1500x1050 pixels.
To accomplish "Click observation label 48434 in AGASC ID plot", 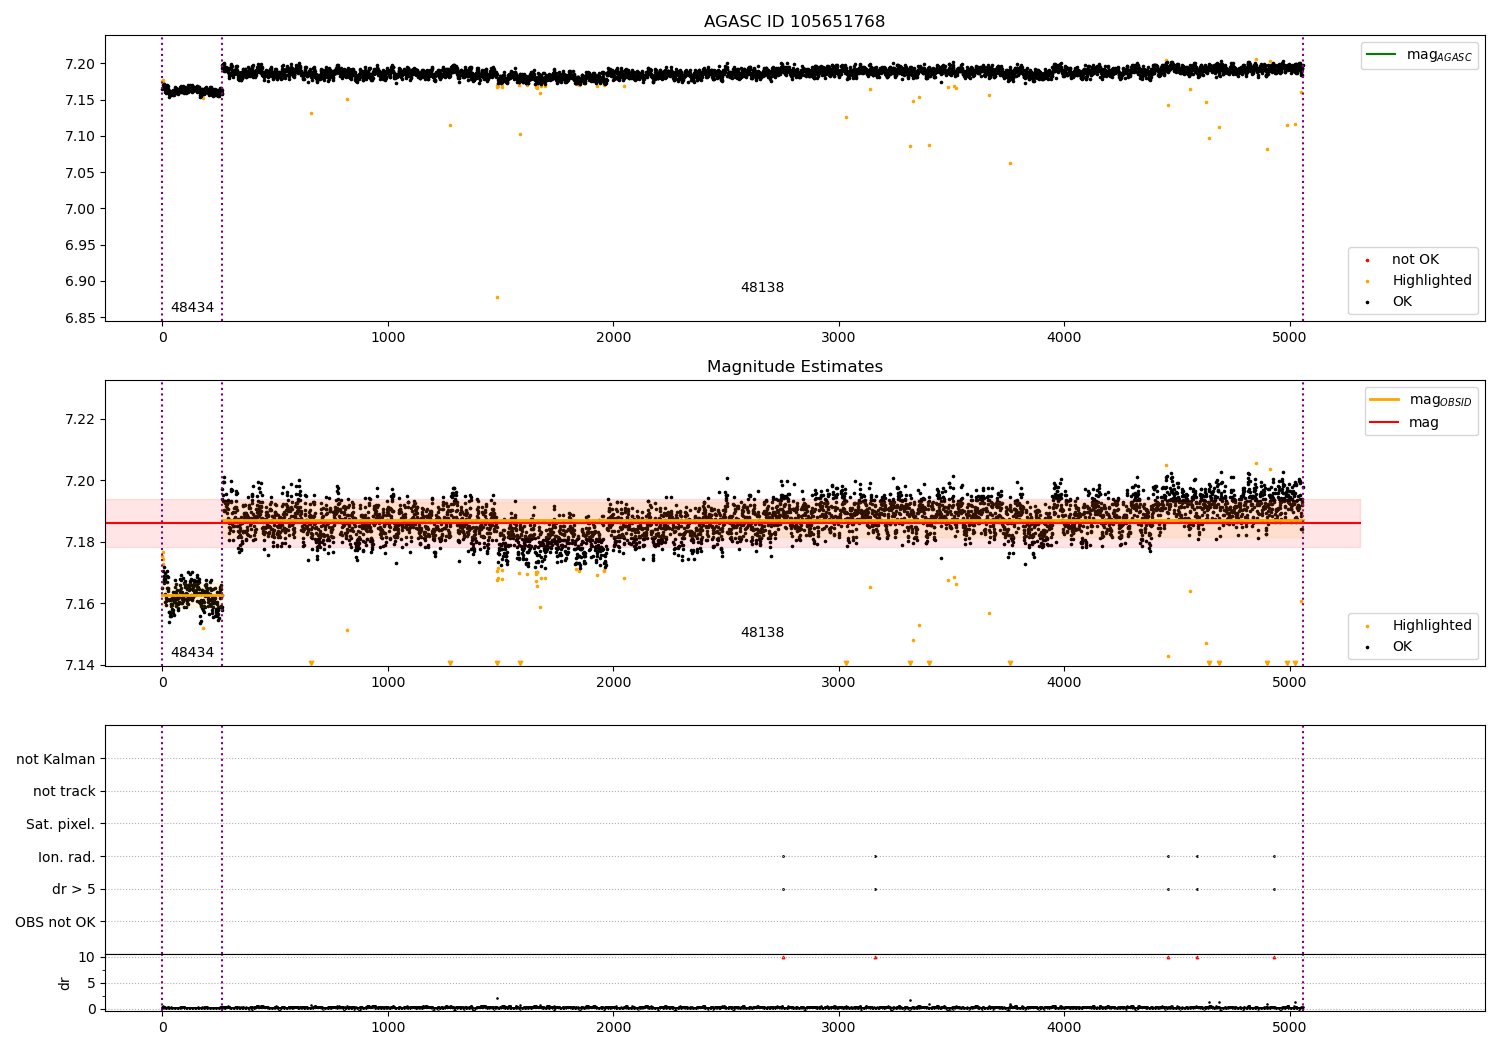I will click(192, 308).
